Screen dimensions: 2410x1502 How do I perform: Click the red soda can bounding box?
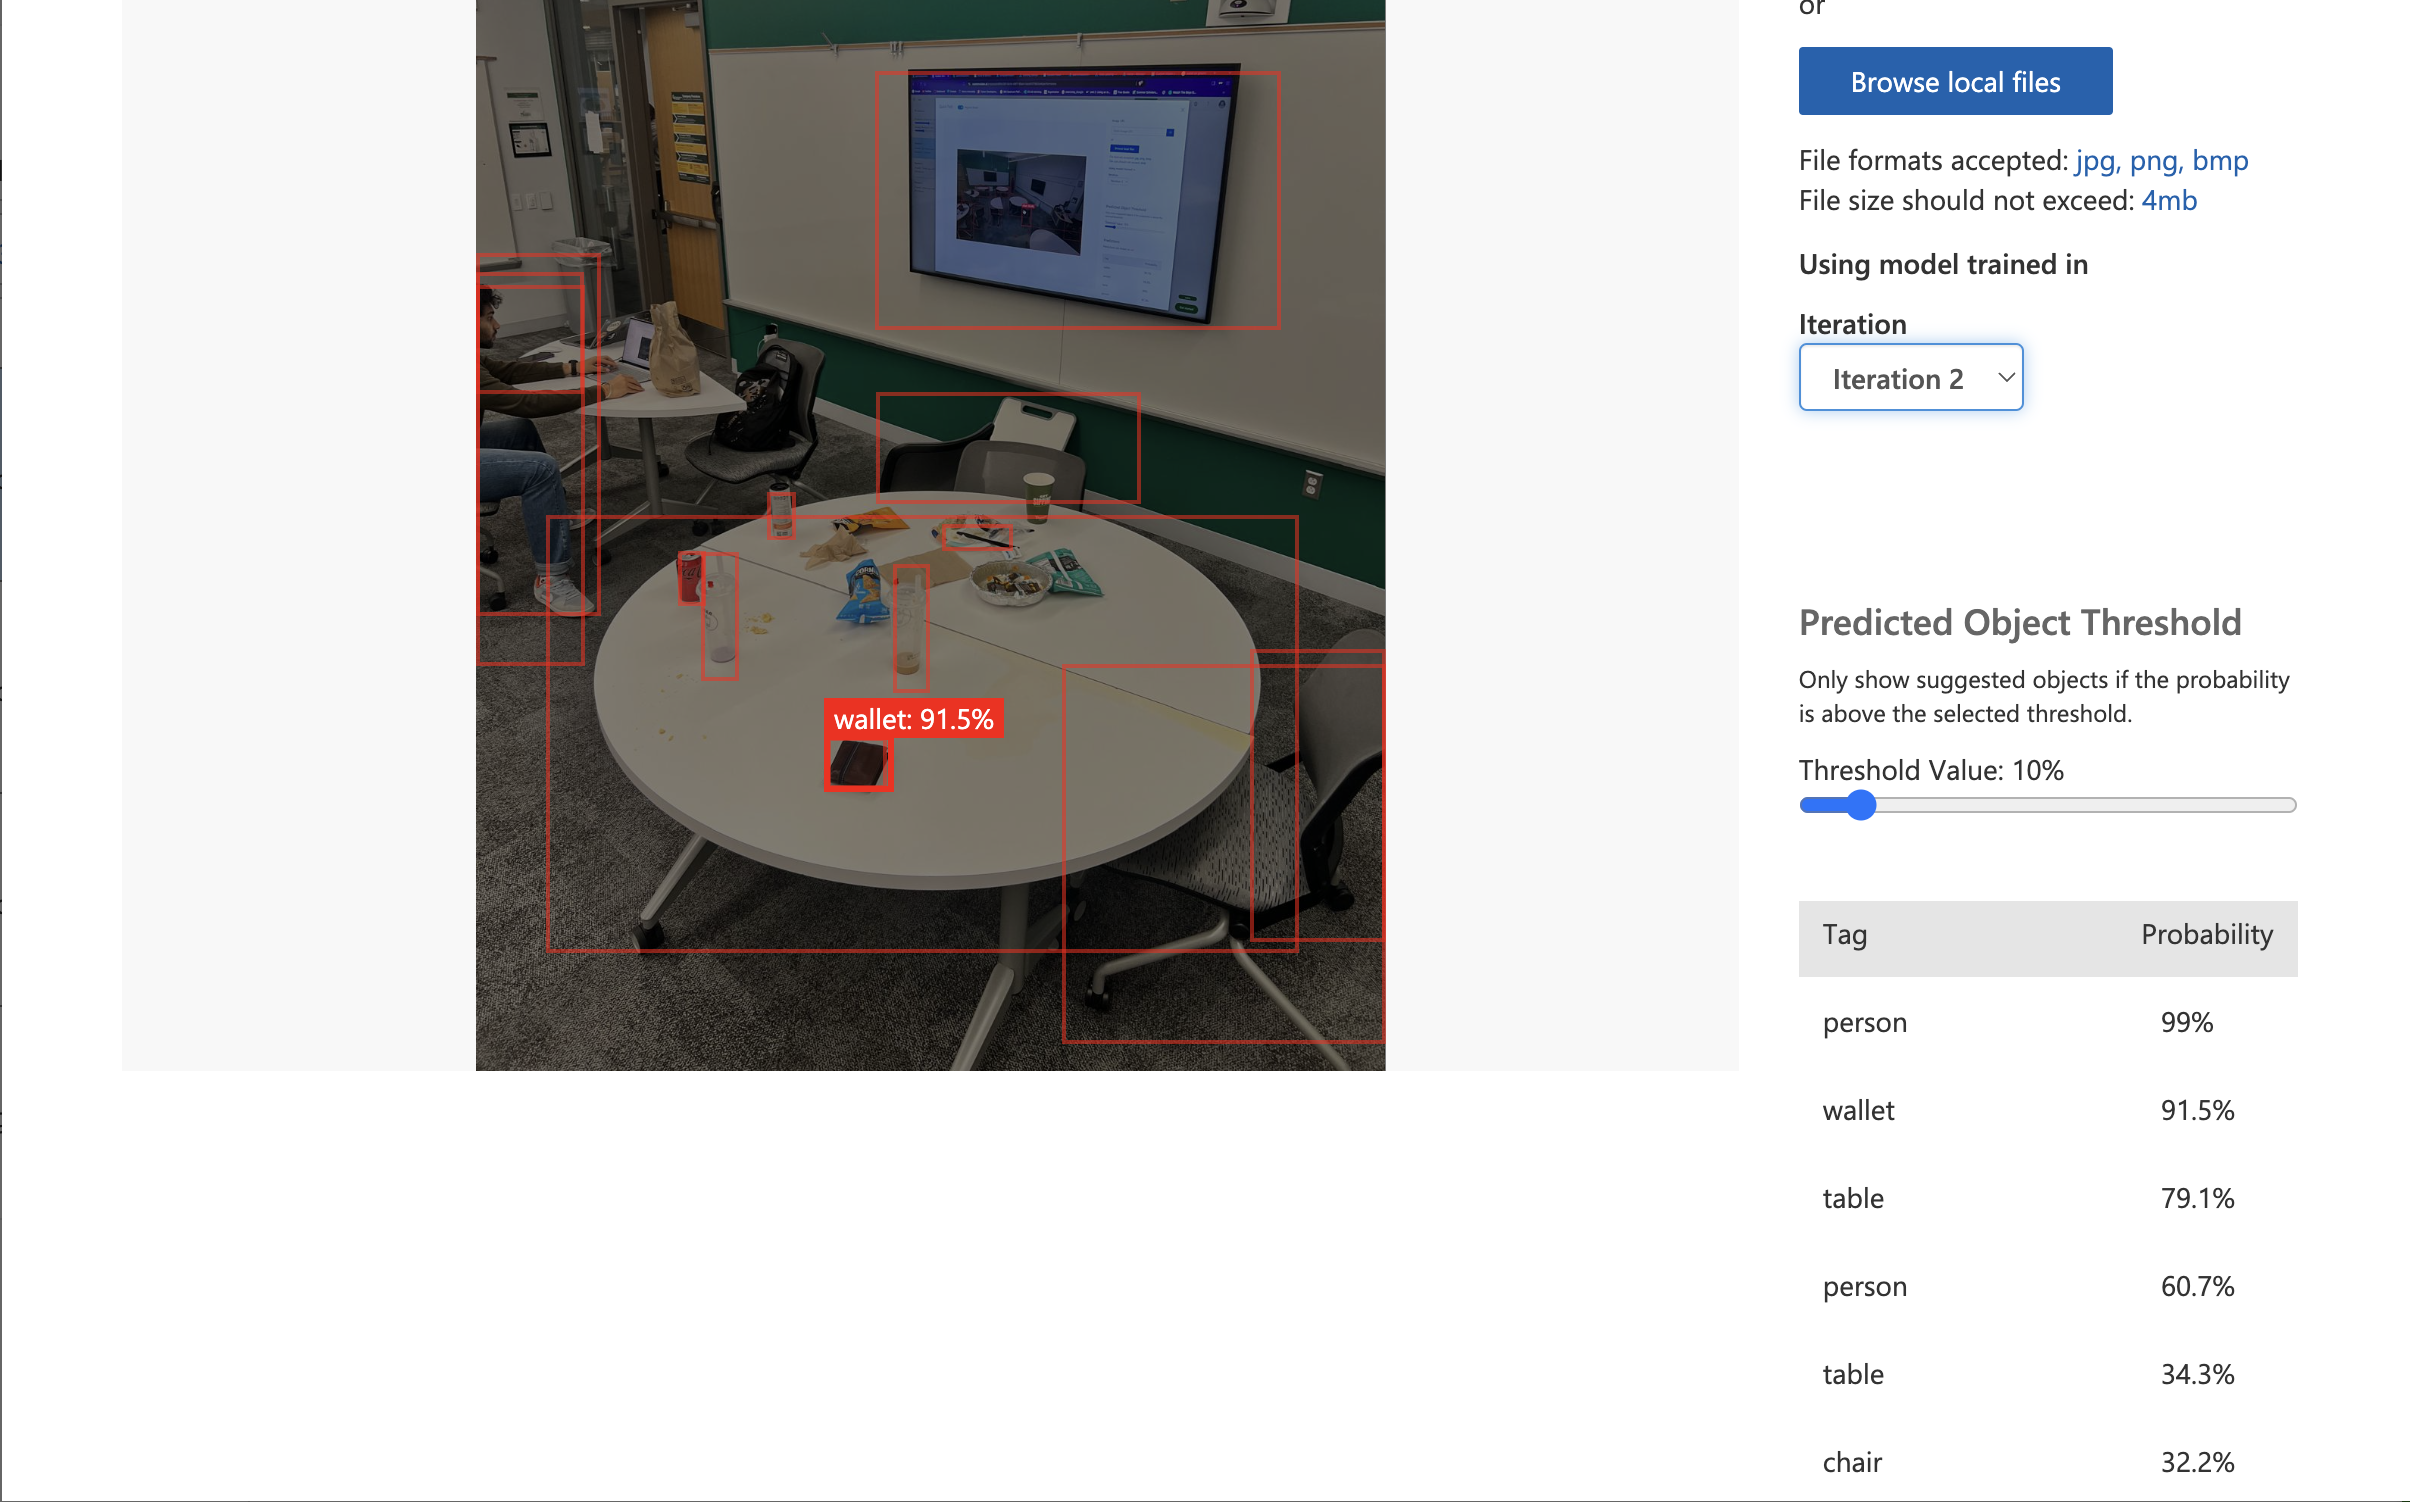[x=689, y=577]
